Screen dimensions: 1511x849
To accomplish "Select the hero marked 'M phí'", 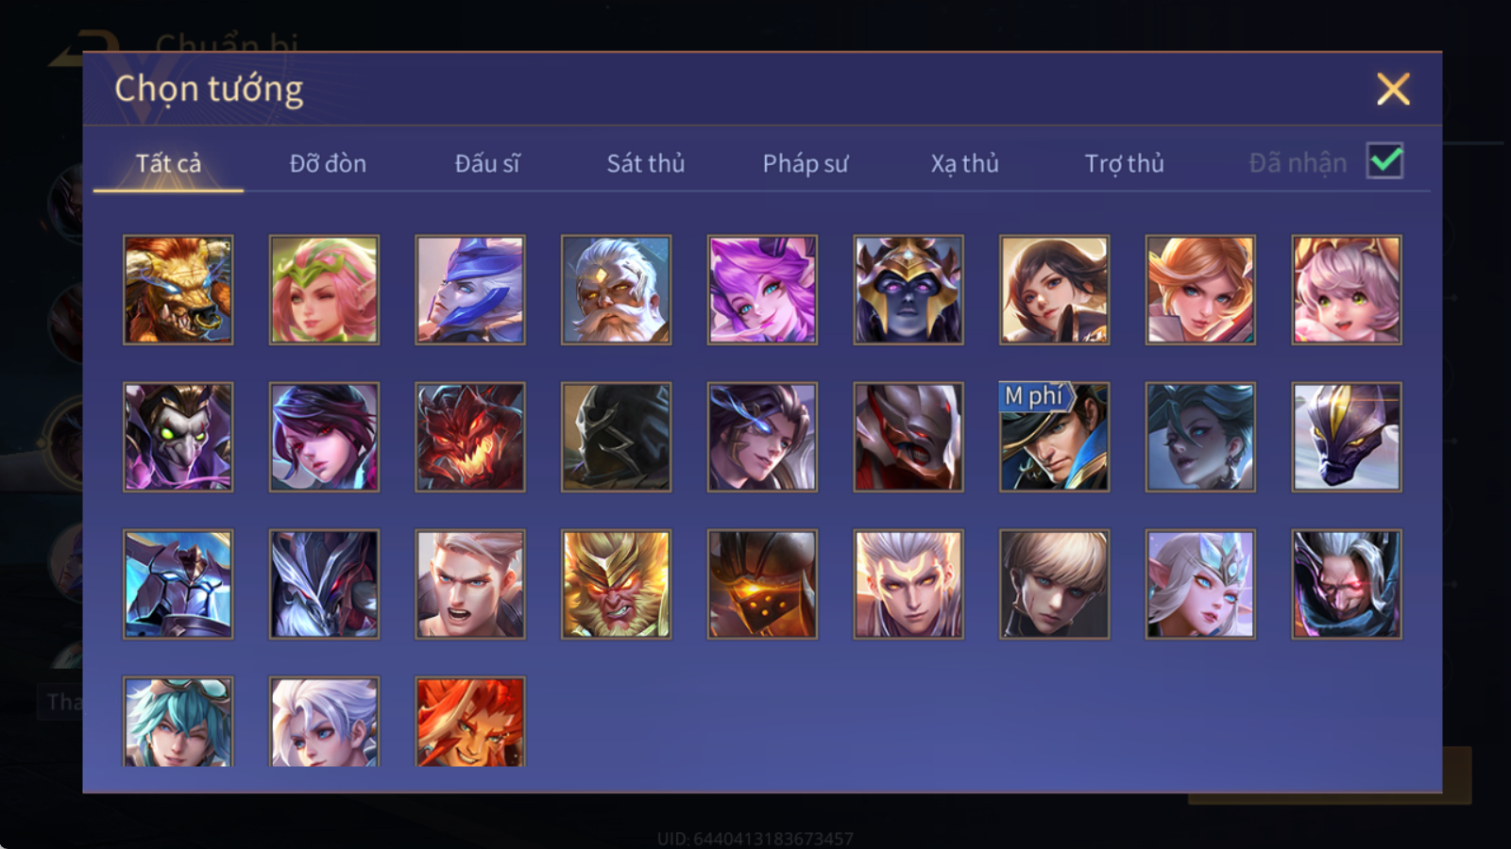I will [1054, 437].
